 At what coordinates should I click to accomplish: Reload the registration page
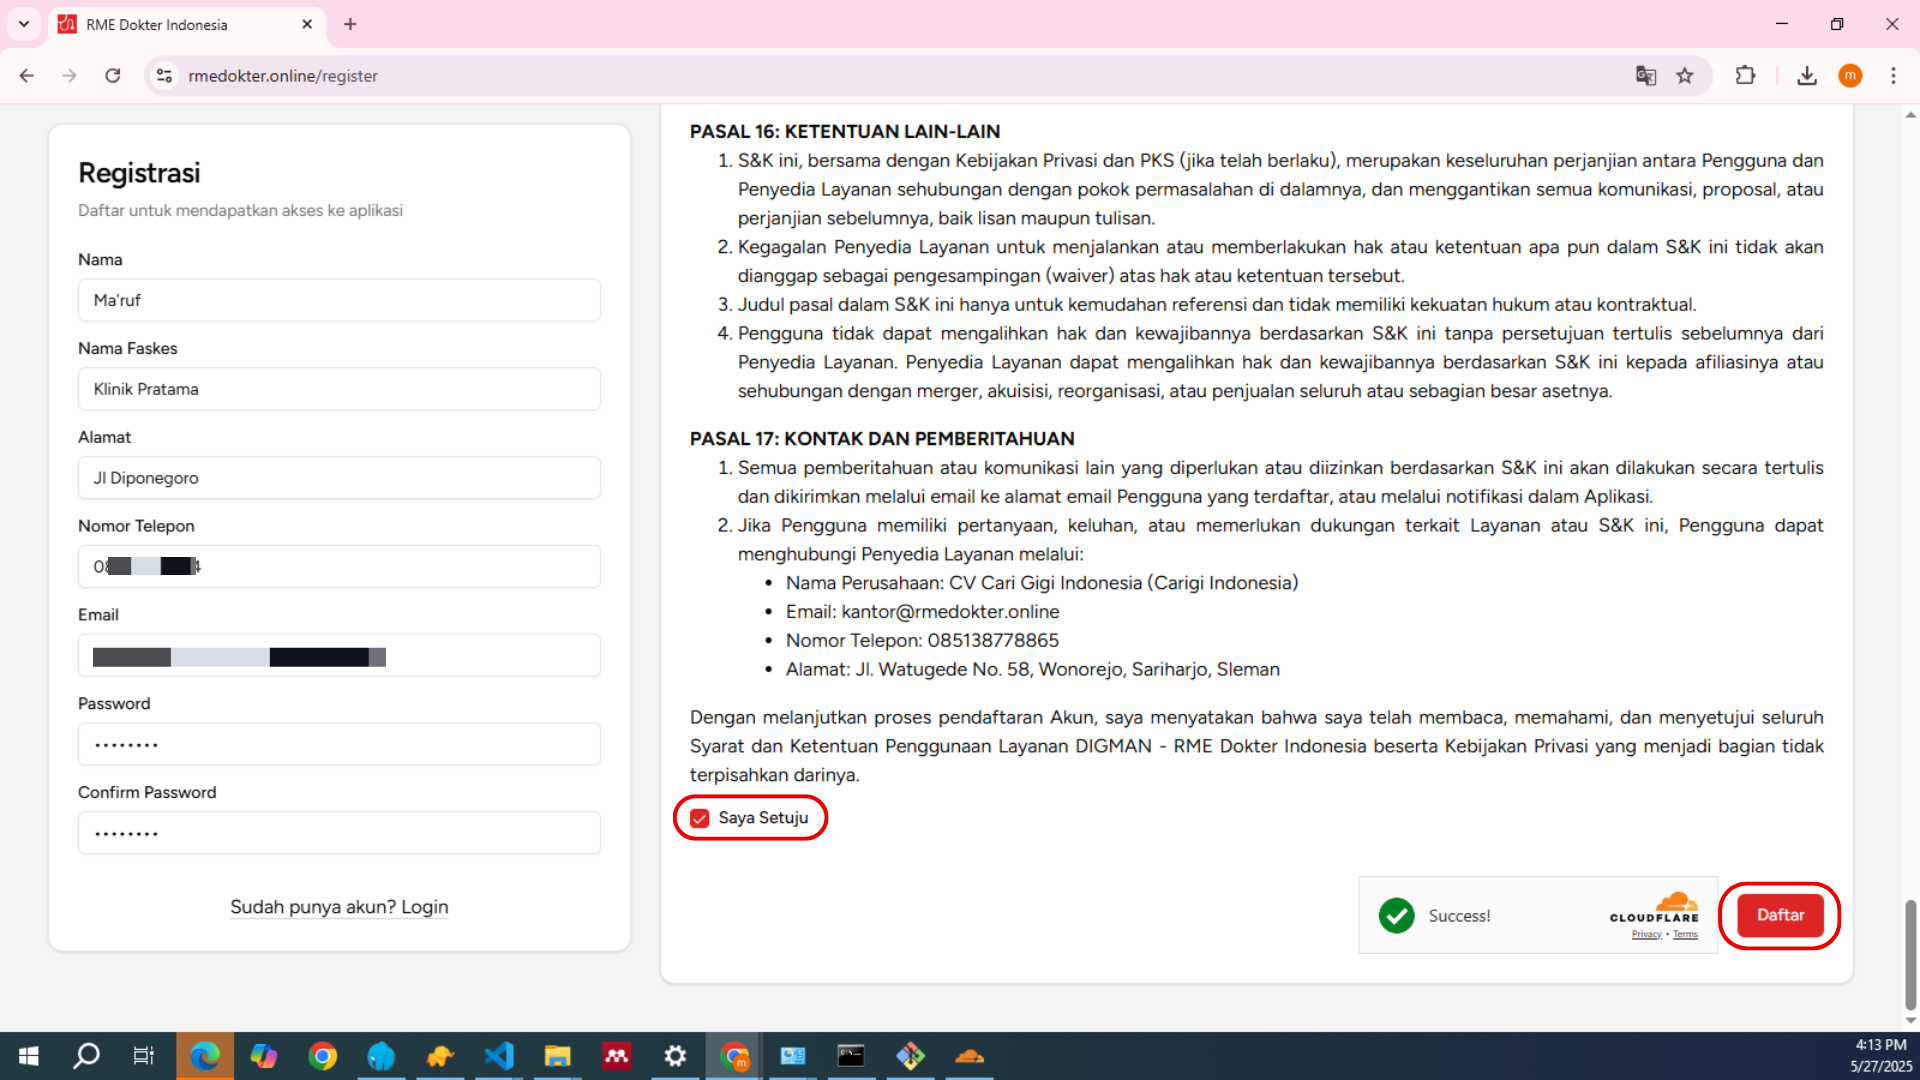(113, 76)
